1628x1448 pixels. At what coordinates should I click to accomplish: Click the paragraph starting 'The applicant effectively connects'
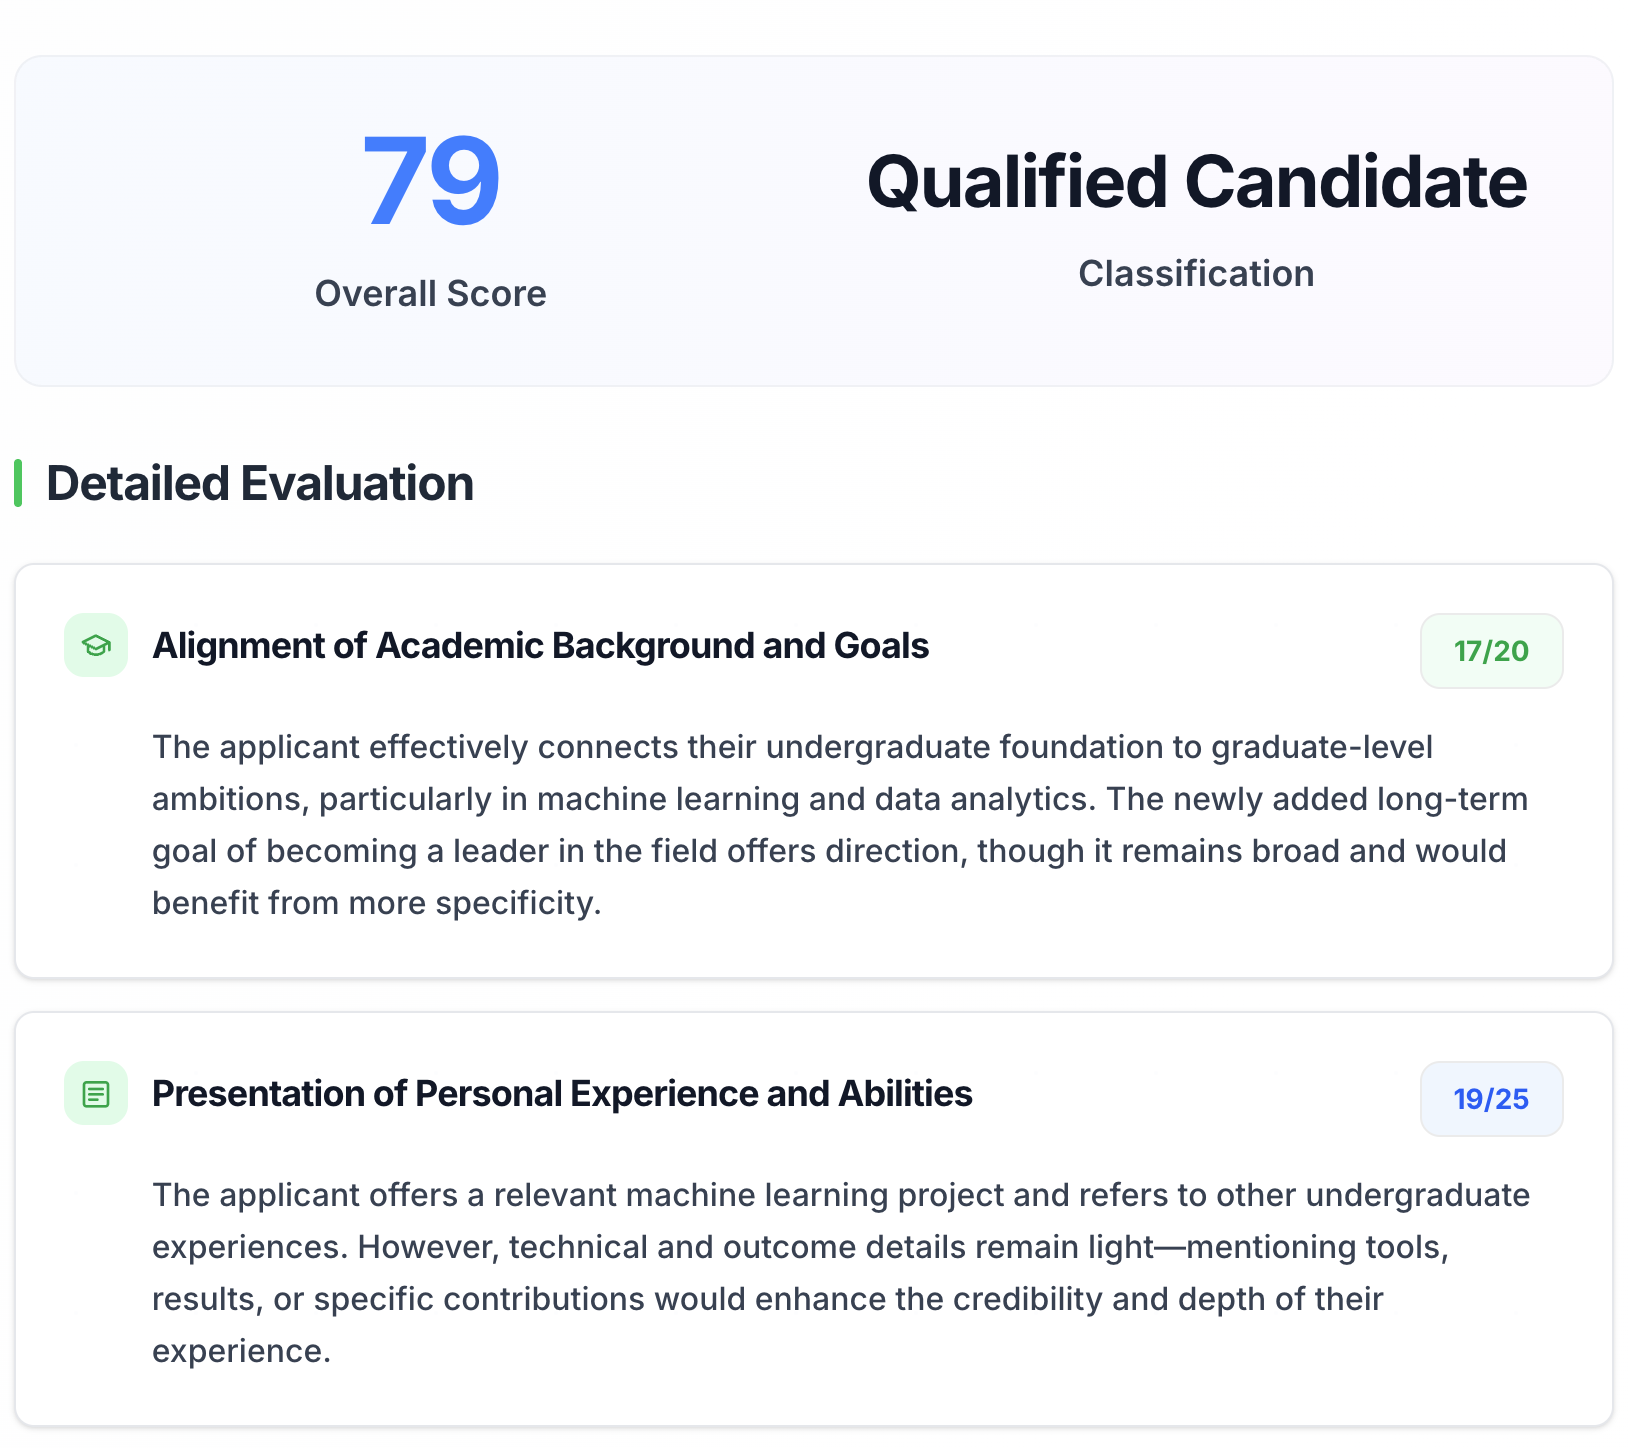pos(840,825)
